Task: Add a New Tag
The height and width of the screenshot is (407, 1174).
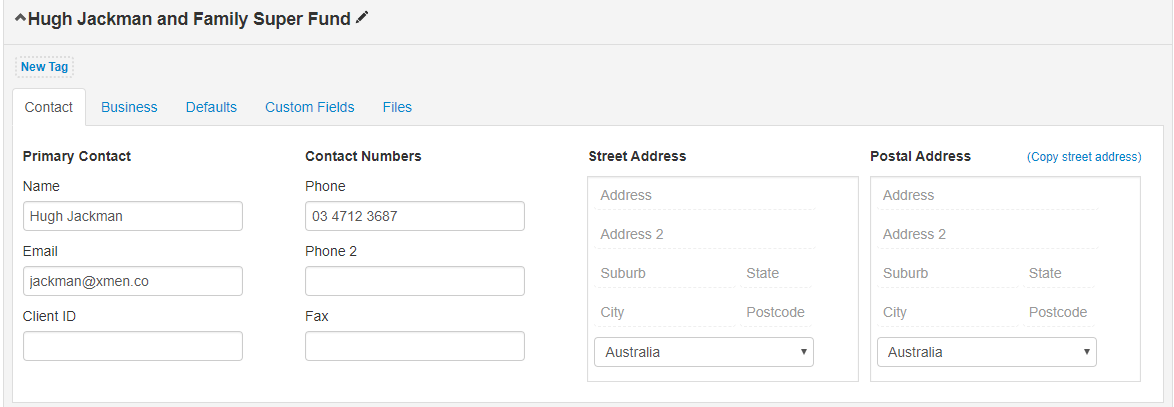Action: (x=44, y=67)
